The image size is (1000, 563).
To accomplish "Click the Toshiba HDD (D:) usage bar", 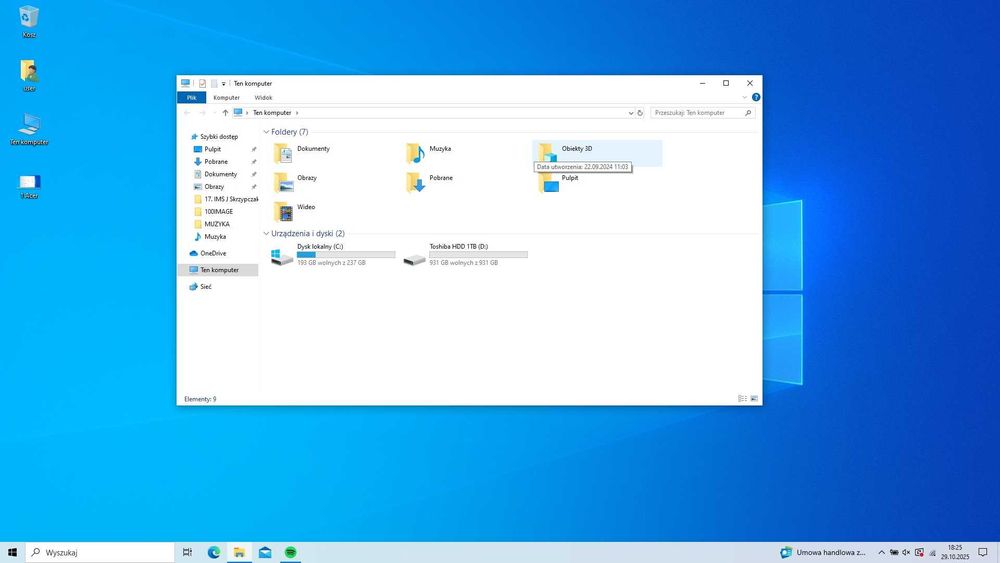I will click(x=478, y=254).
